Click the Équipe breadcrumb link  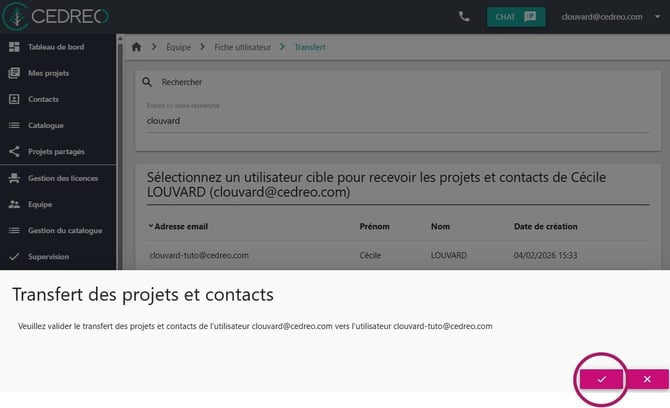(179, 47)
